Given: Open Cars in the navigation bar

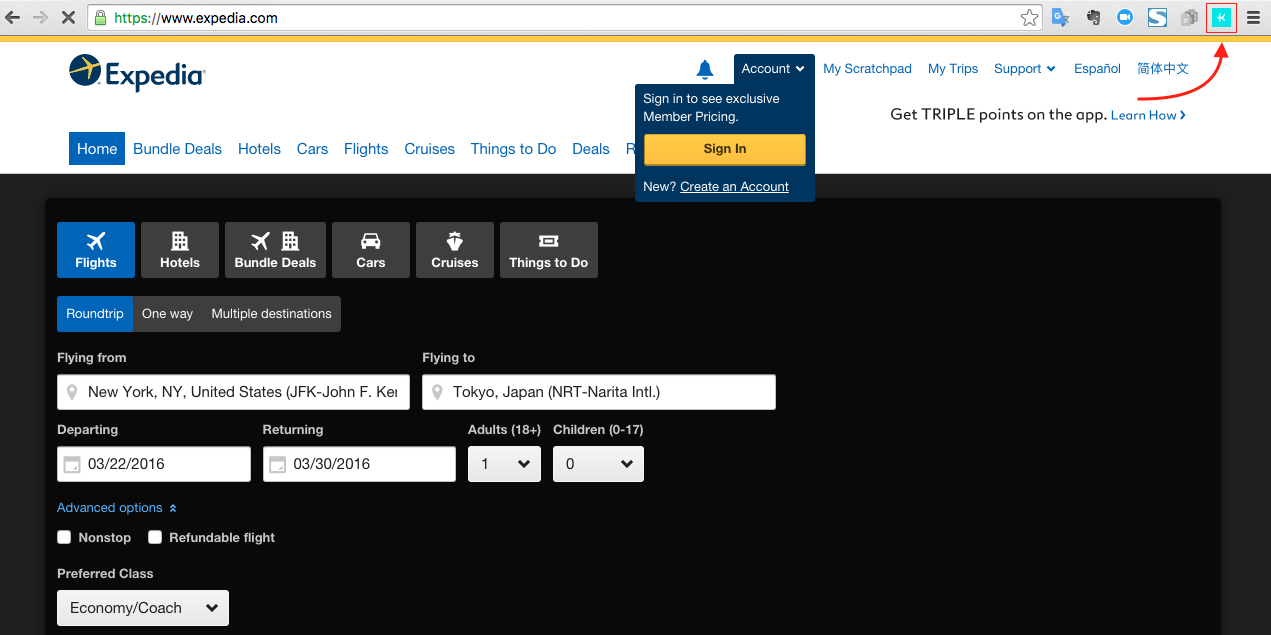Looking at the screenshot, I should [x=312, y=149].
